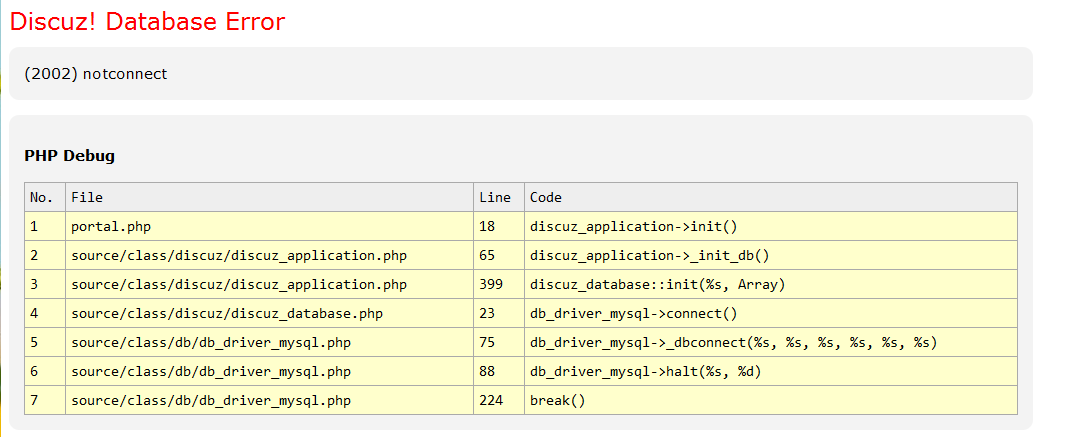Click 'source/class/discuz/discuz_database.php' file cell
The width and height of the screenshot is (1069, 437).
coord(269,313)
